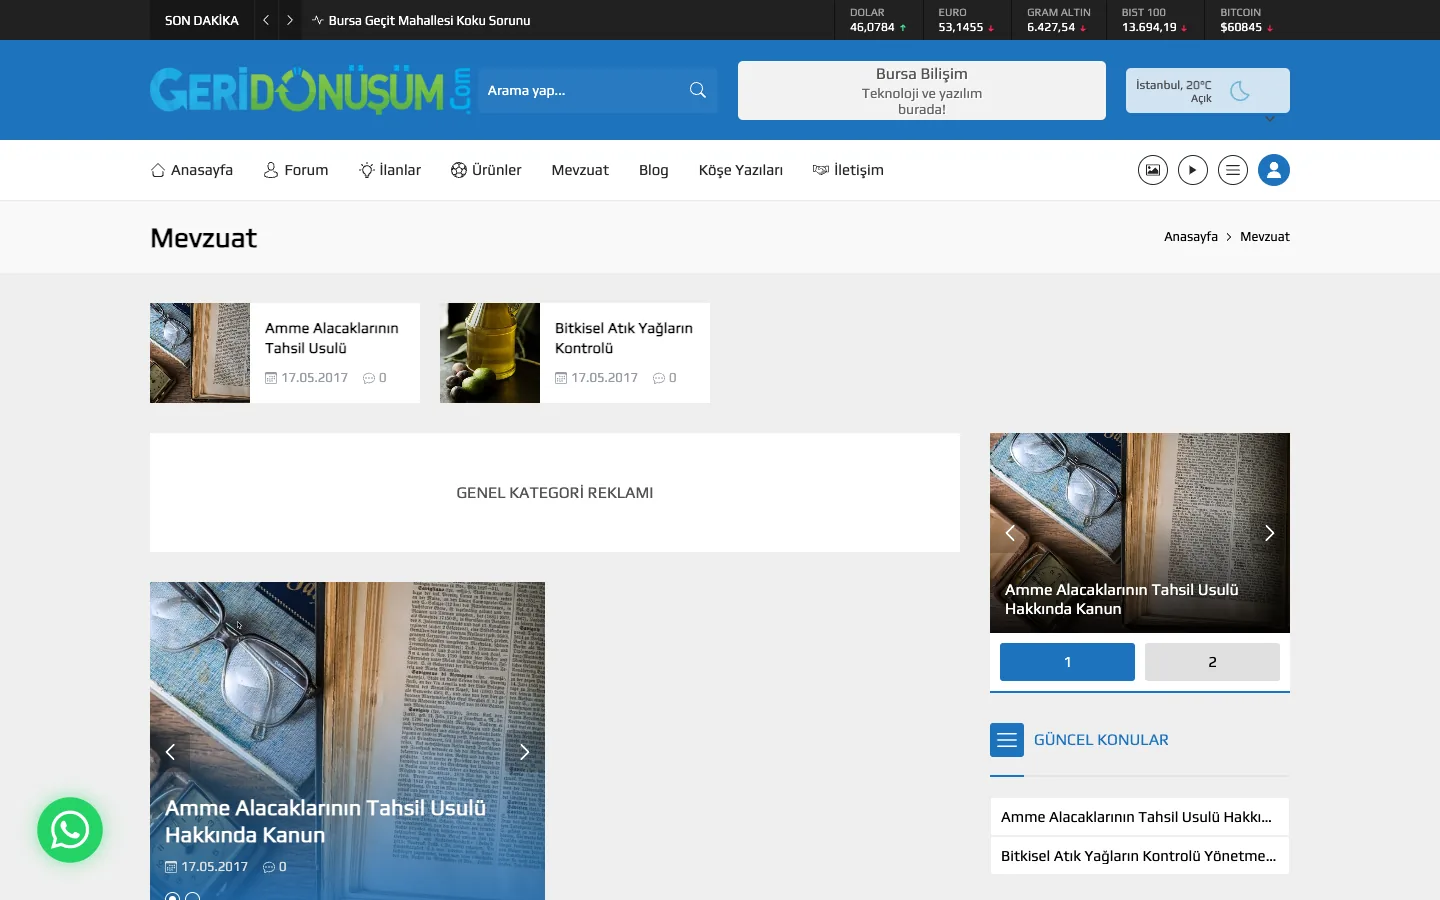
Task: Click the DOLAR exchange rate value
Action: click(872, 27)
